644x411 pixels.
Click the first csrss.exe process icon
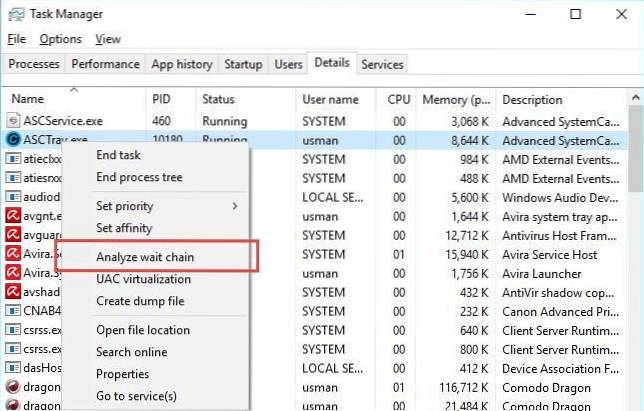14,330
